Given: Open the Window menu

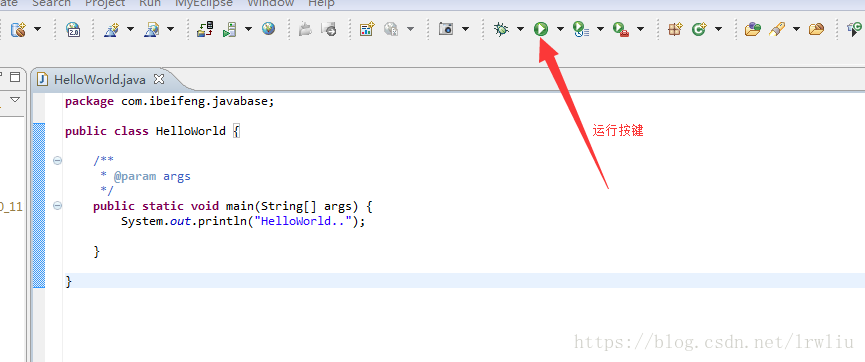Looking at the screenshot, I should [270, 3].
